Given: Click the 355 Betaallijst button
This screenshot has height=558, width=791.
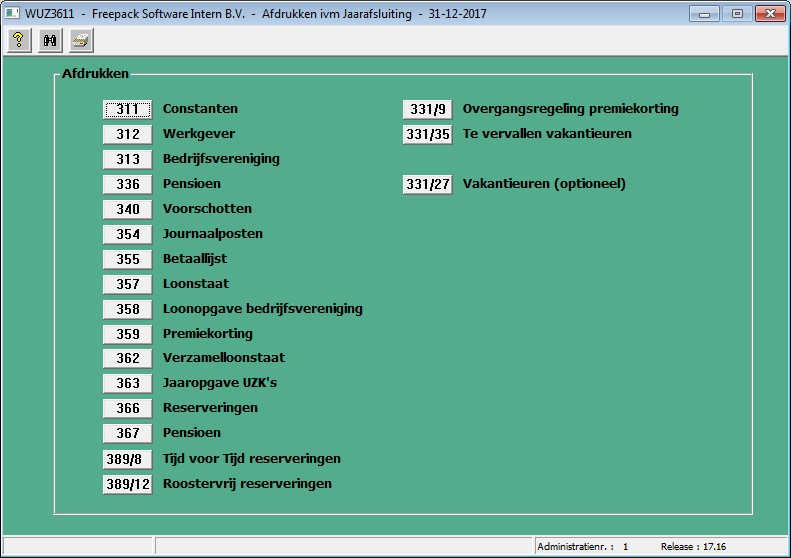Looking at the screenshot, I should coord(127,259).
